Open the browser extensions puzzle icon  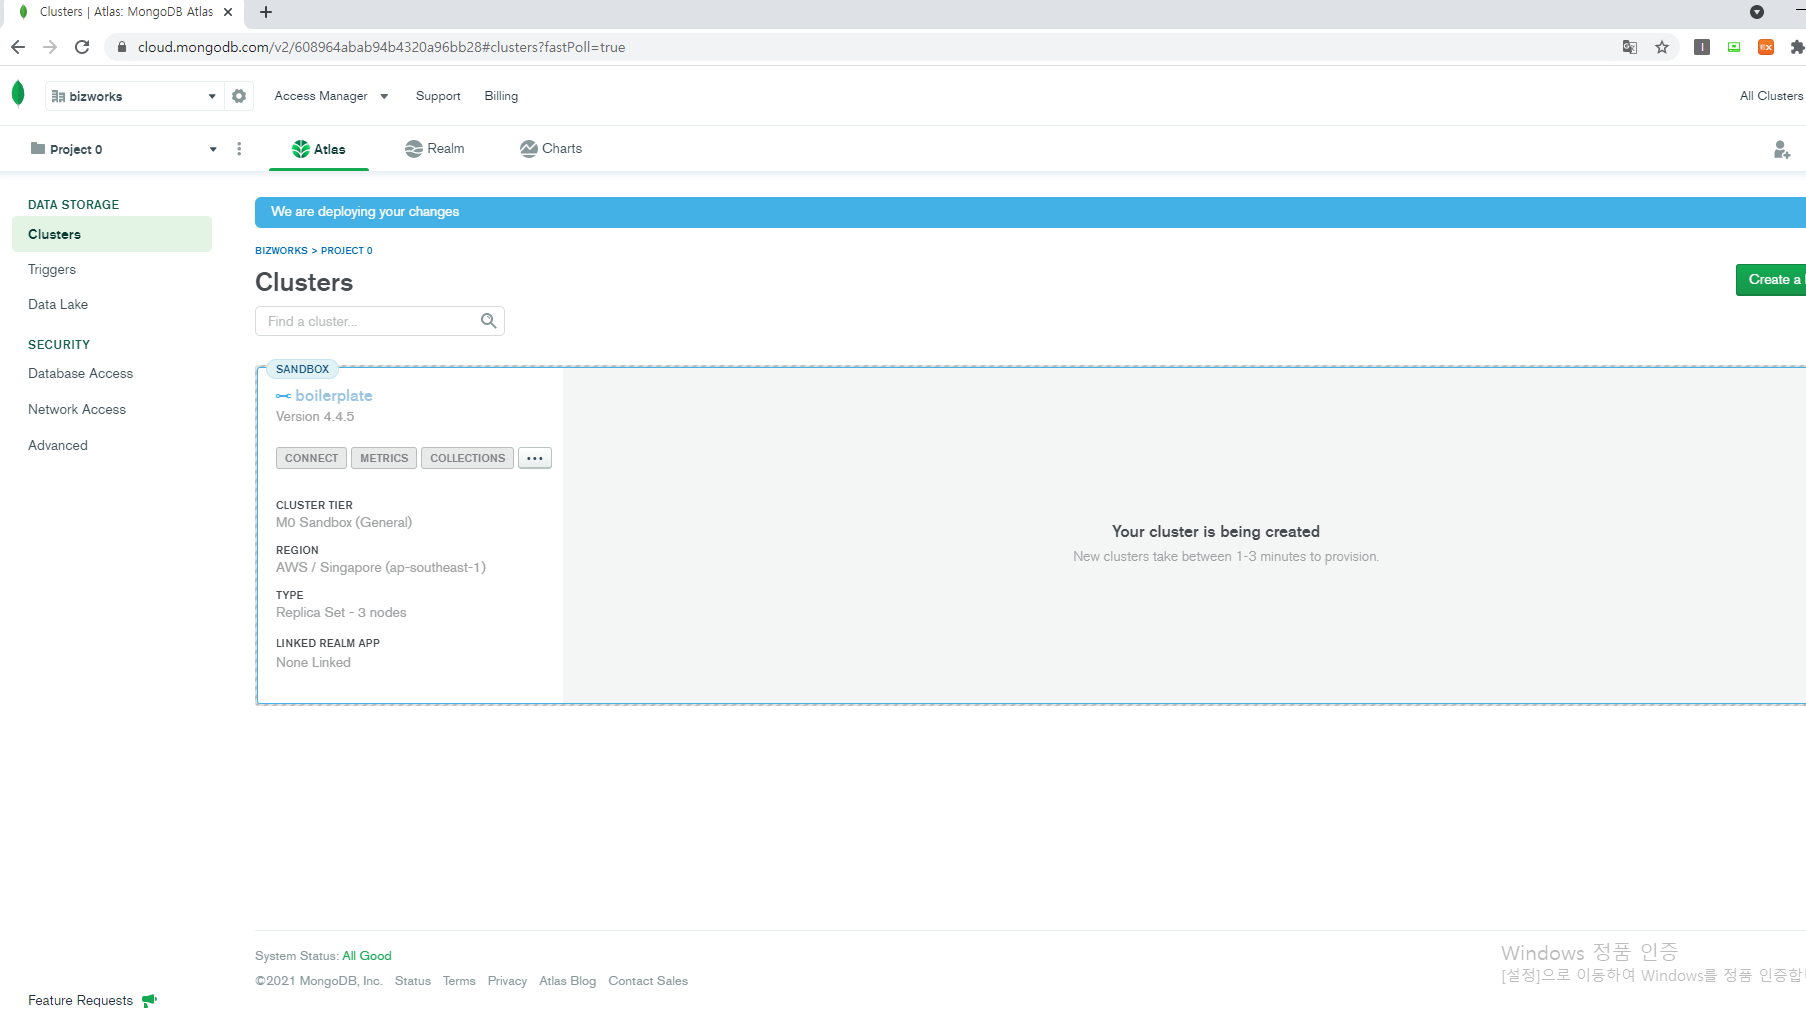point(1797,47)
